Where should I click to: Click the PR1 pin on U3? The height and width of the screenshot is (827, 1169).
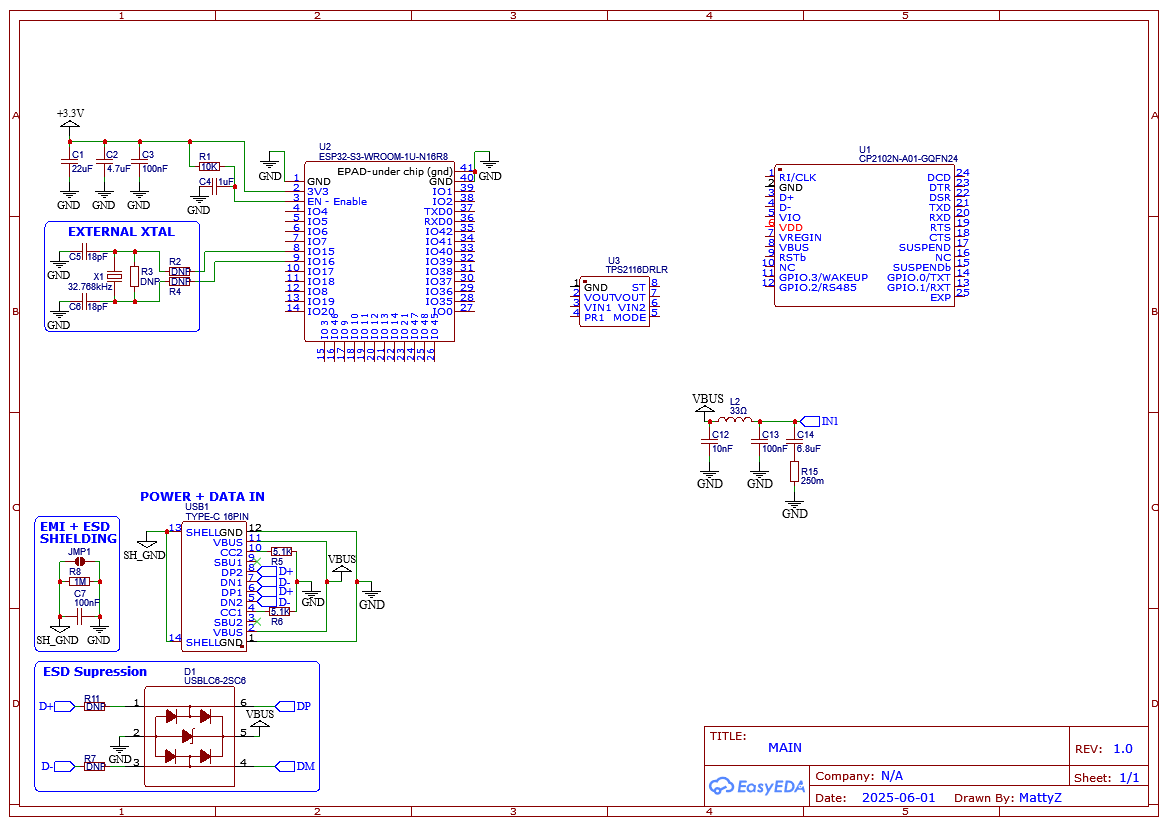click(x=594, y=318)
